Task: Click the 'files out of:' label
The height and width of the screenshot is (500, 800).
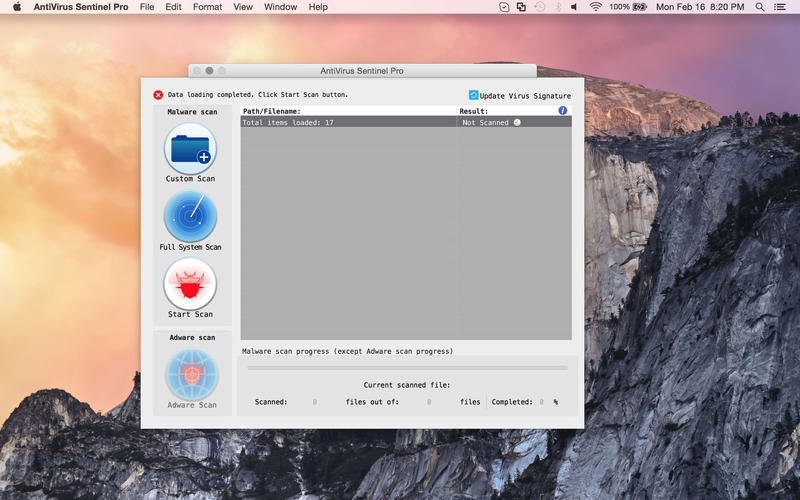Action: tap(372, 402)
